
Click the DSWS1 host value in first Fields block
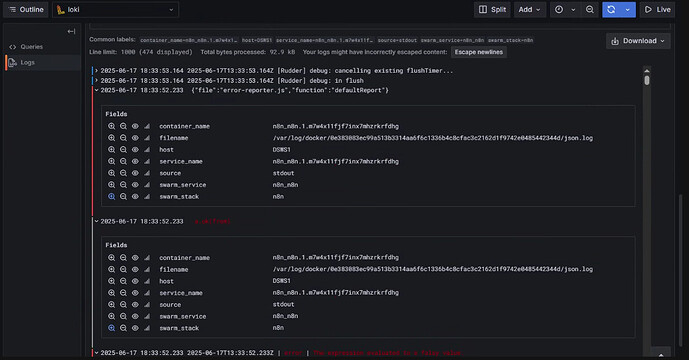(281, 149)
